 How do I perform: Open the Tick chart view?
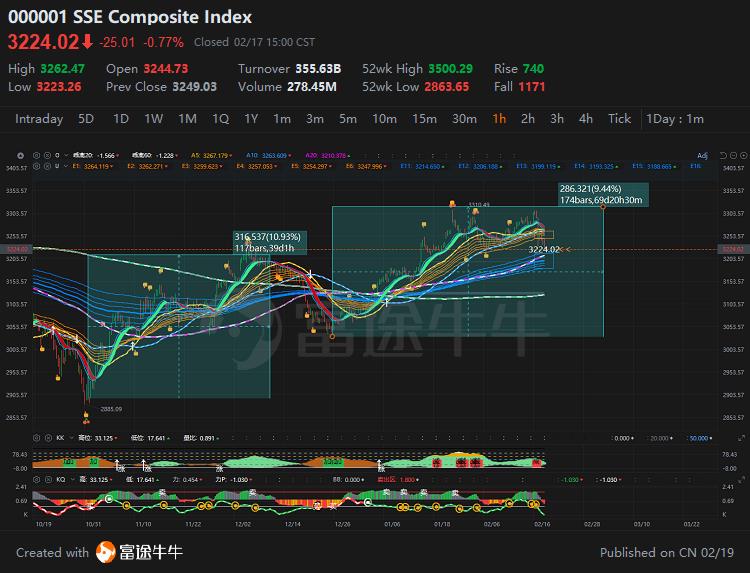coord(620,119)
